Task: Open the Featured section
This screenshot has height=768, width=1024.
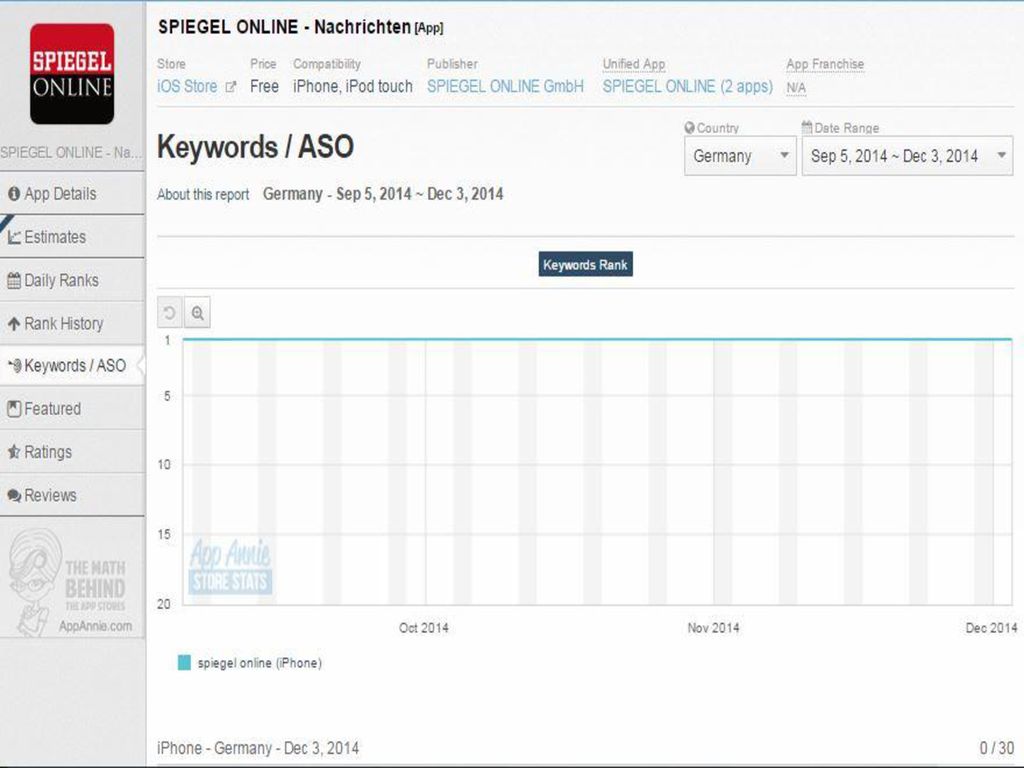Action: coord(72,408)
